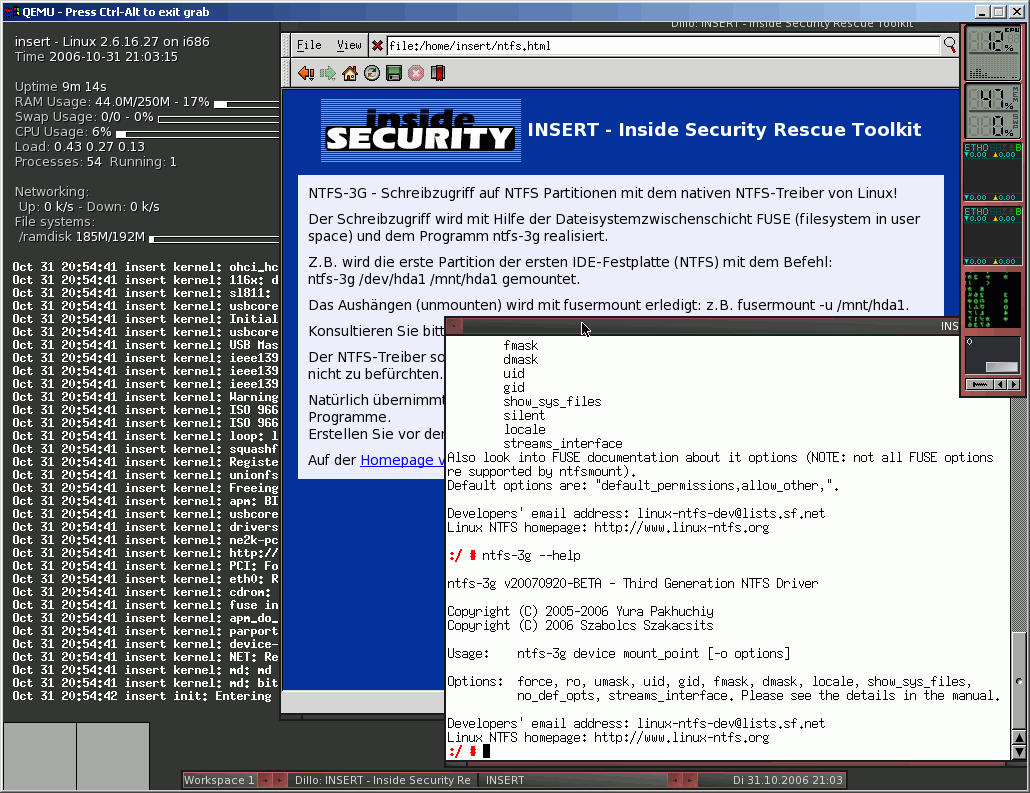
Task: Click the first ETH0 network monitor
Action: point(993,172)
